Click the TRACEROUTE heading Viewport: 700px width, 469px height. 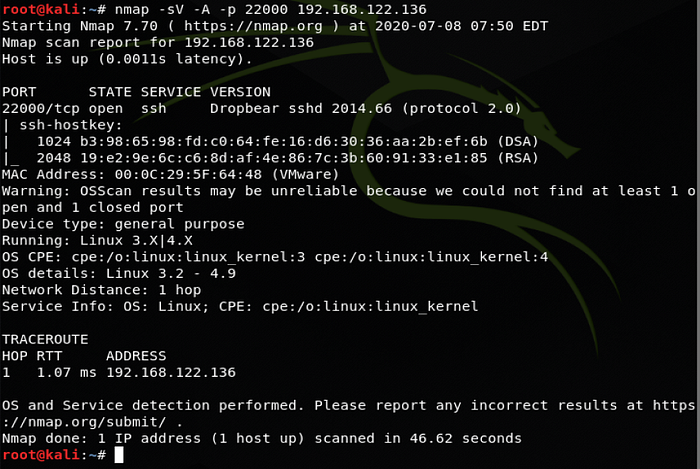[45, 339]
